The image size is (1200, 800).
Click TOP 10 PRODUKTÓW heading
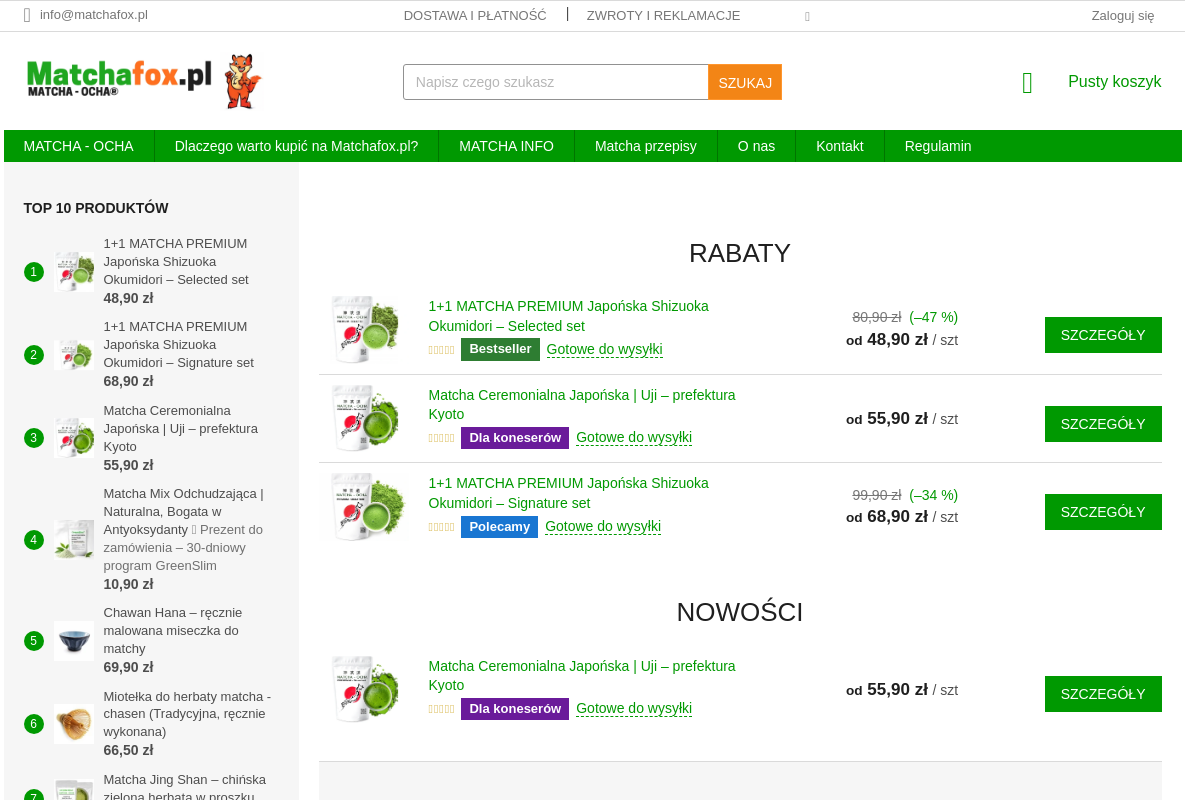[x=96, y=208]
